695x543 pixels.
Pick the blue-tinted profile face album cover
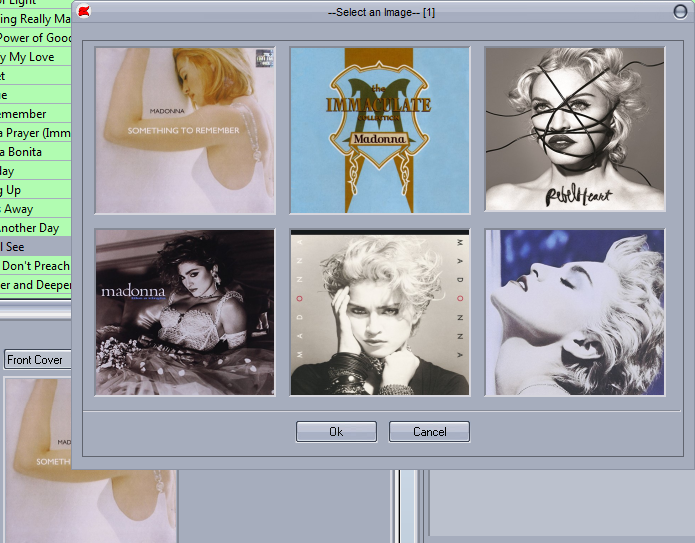pyautogui.click(x=575, y=313)
